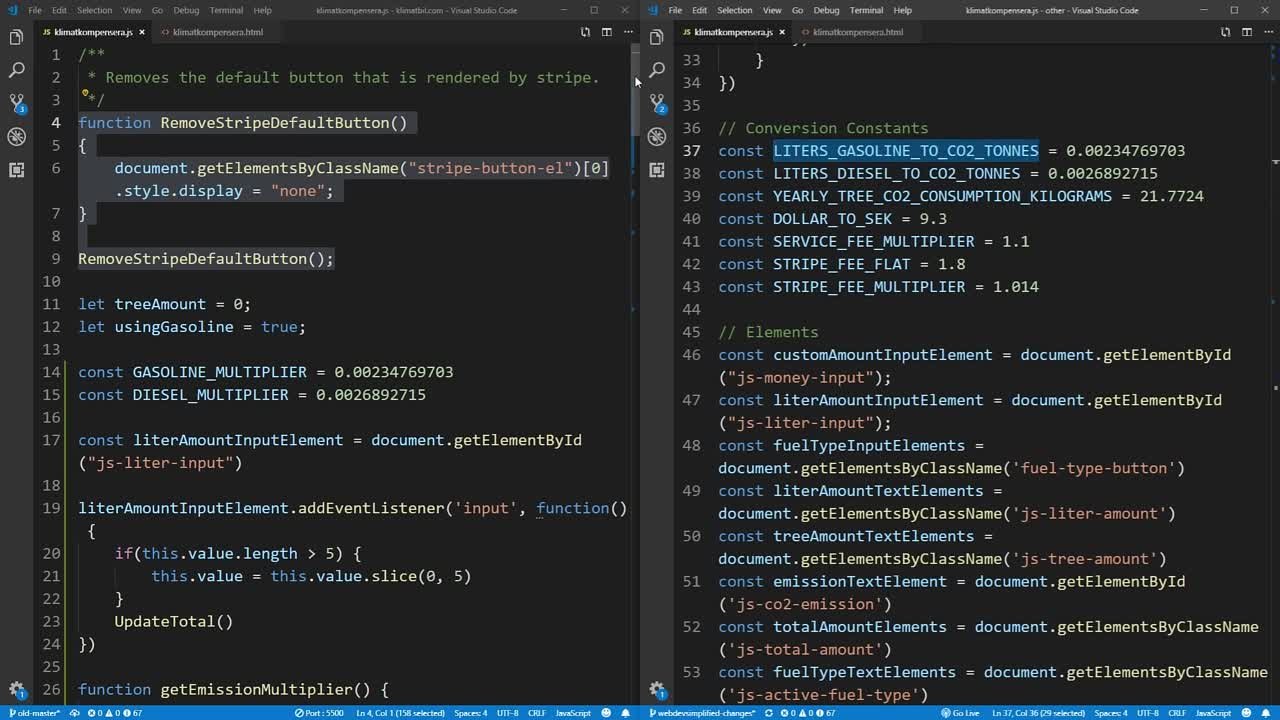1280x720 pixels.
Task: Open File menu in left window
Action: point(35,10)
